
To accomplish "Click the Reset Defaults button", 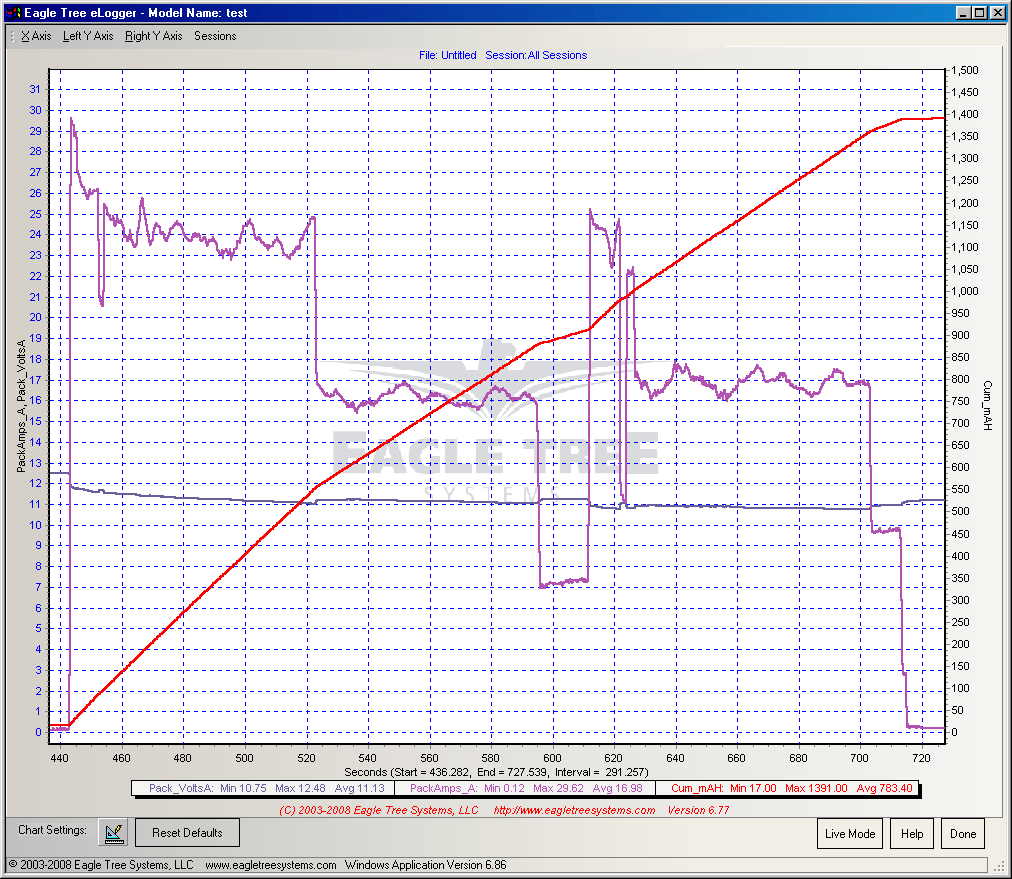I will 187,833.
